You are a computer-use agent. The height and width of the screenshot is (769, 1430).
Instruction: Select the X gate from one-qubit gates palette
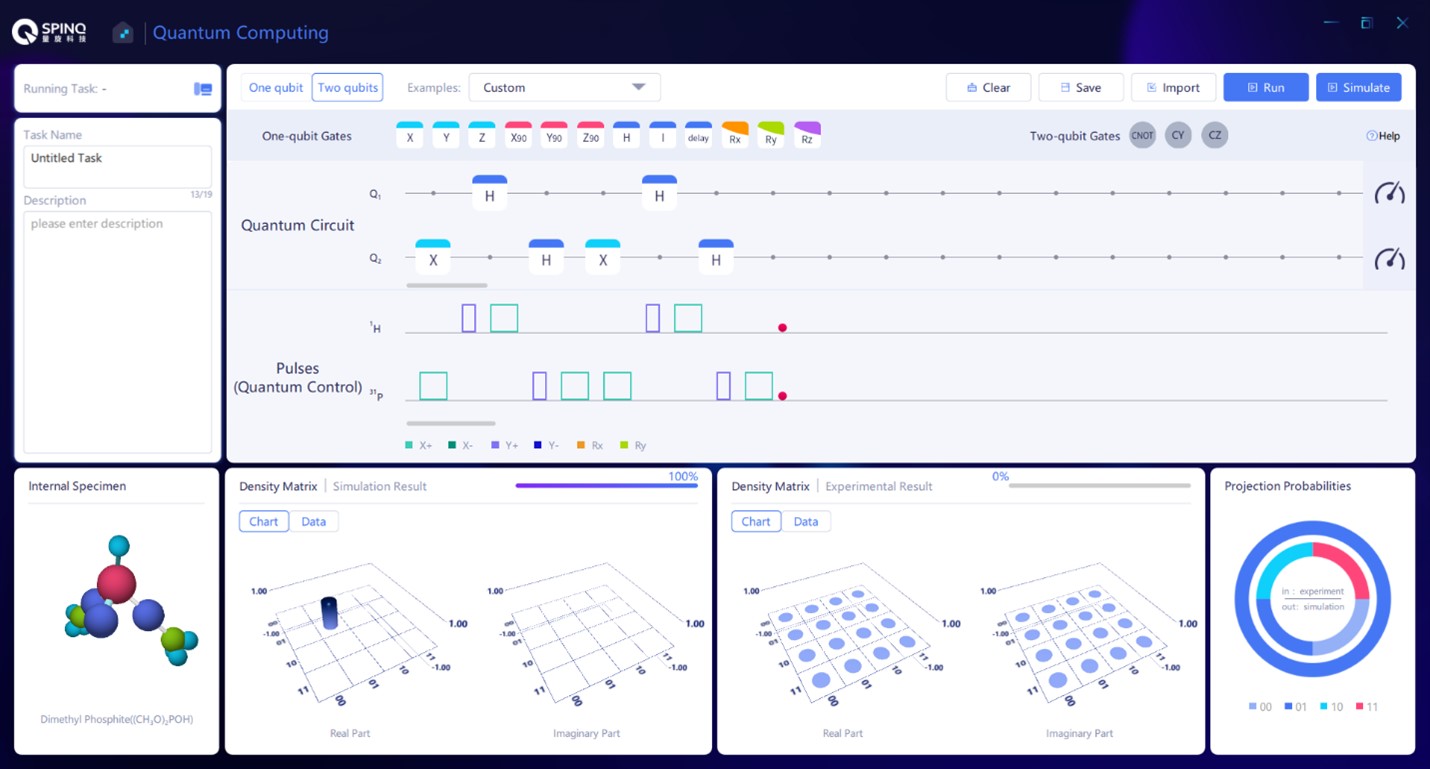[x=410, y=135]
